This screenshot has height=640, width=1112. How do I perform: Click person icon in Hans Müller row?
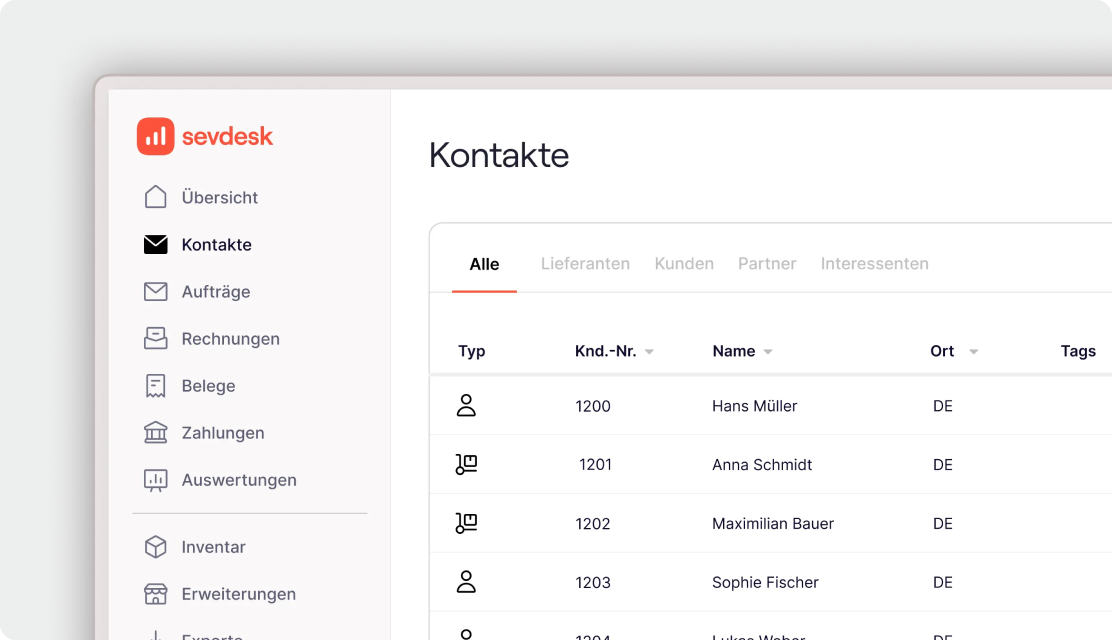[x=466, y=406]
